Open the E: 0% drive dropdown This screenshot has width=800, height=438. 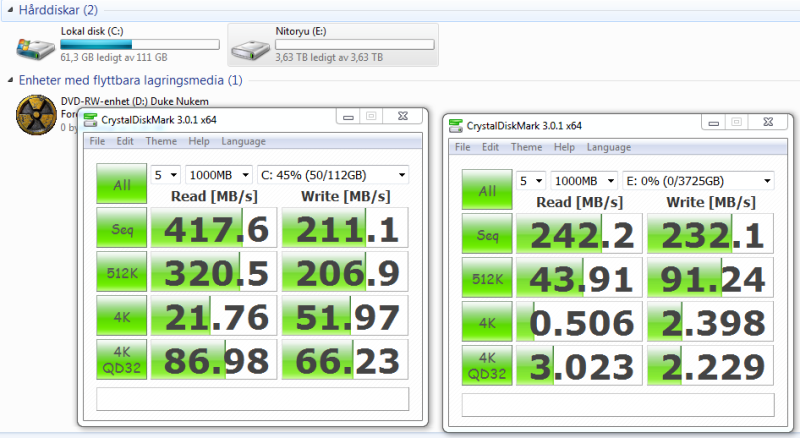pos(698,181)
